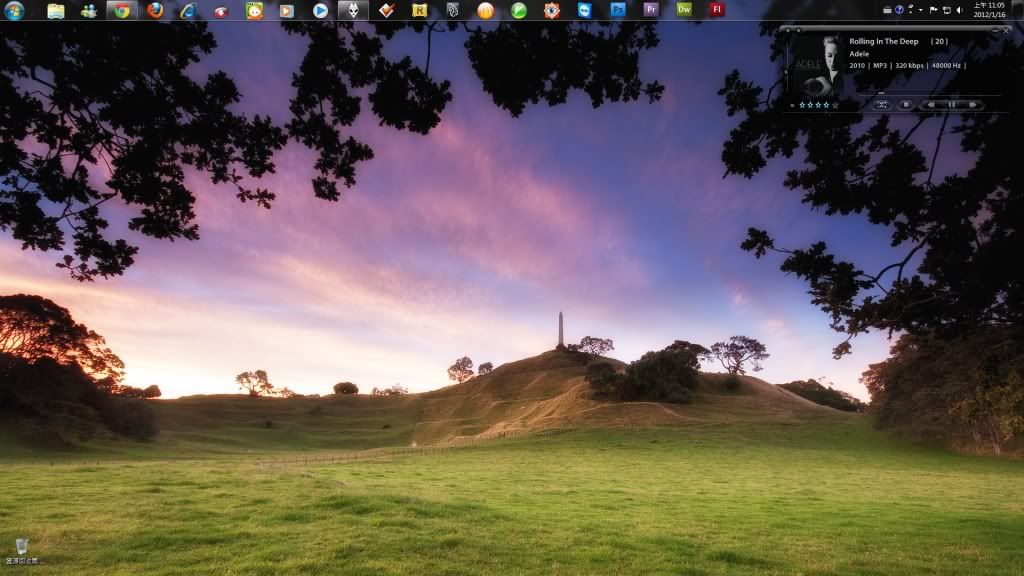Click the Adele album art thumbnail

pos(818,65)
